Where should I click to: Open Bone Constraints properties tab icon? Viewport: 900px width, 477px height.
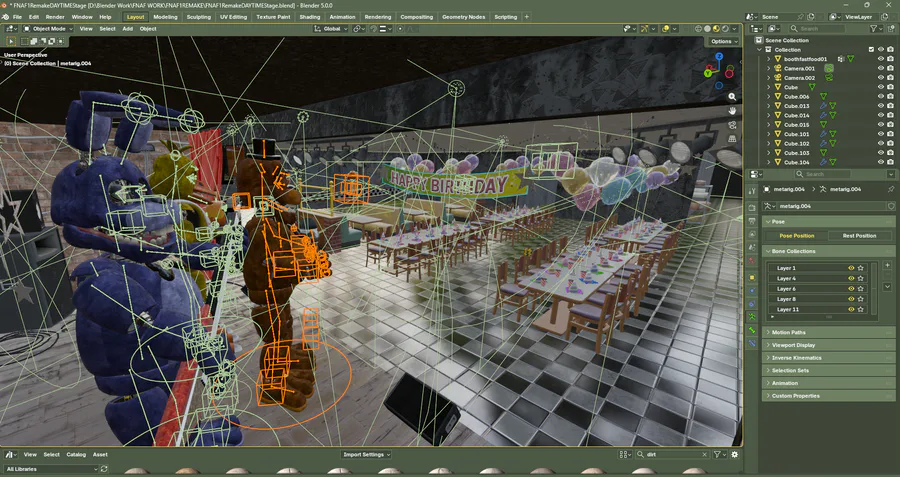tap(752, 343)
